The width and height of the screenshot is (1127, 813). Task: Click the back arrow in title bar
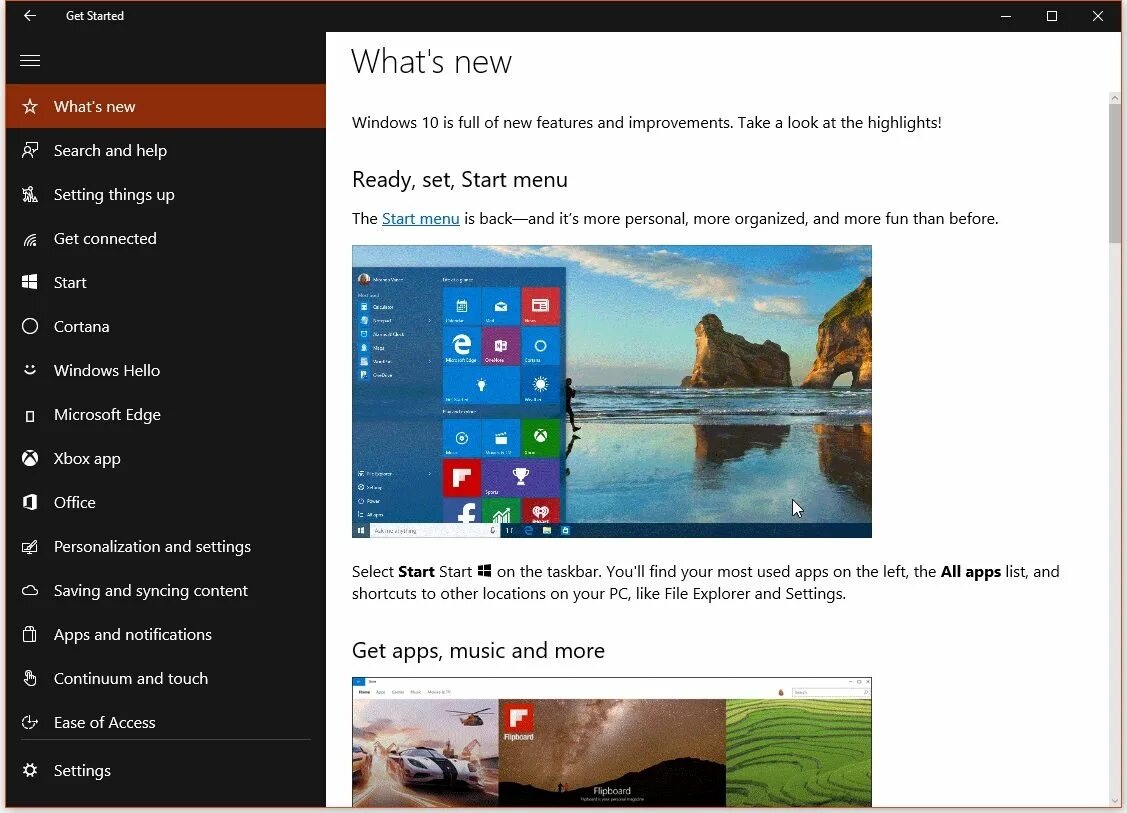29,16
